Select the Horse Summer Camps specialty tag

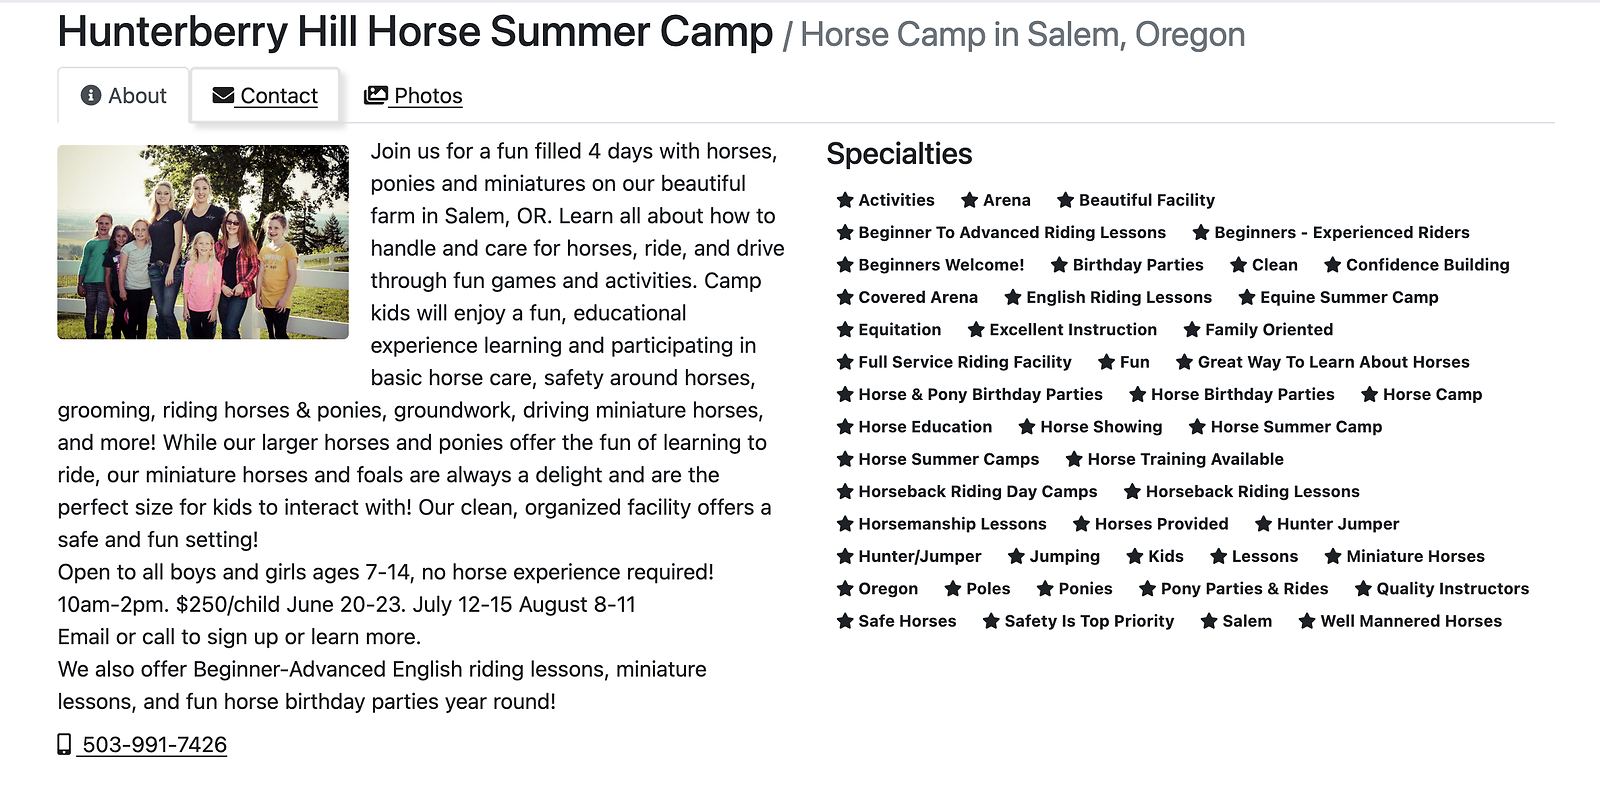point(948,459)
